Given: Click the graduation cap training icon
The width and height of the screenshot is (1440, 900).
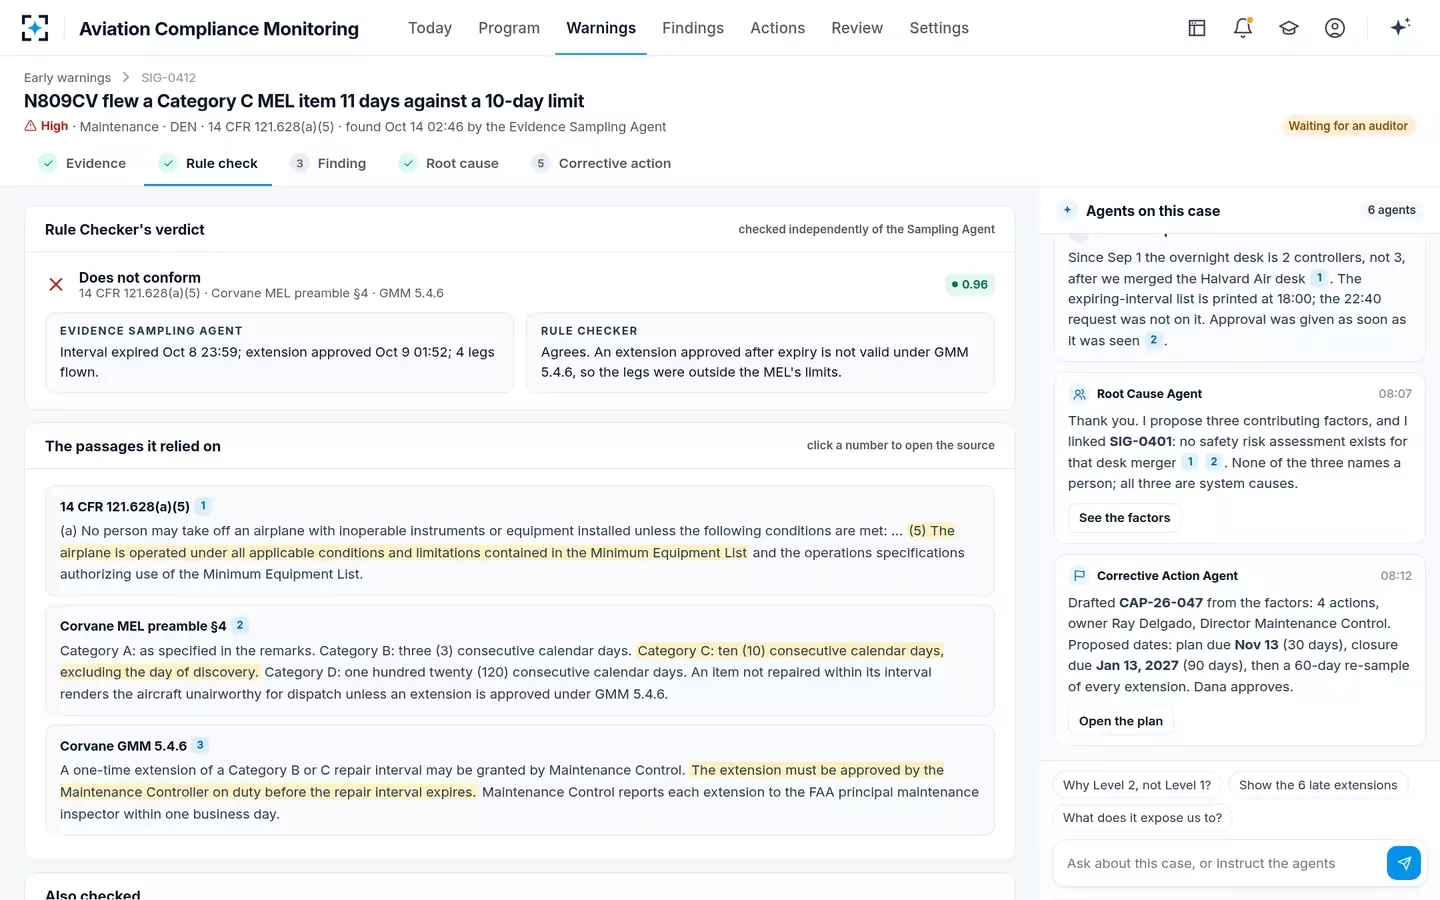Looking at the screenshot, I should click(1289, 28).
